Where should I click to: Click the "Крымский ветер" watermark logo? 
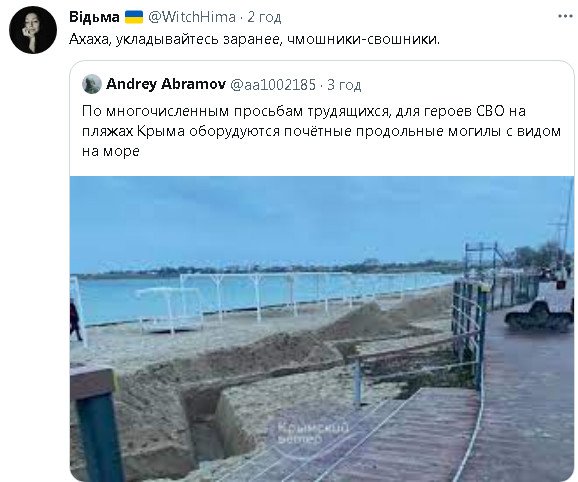pos(309,433)
